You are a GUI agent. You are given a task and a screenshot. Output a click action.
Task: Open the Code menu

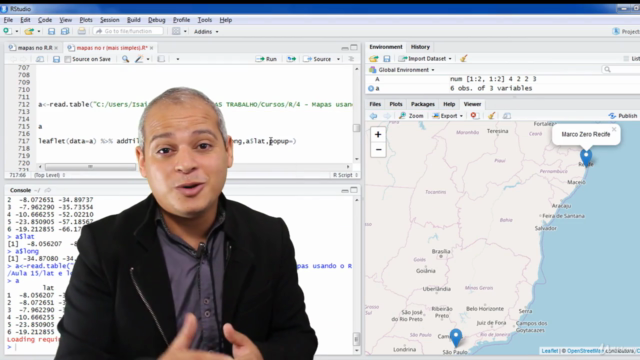(45, 20)
